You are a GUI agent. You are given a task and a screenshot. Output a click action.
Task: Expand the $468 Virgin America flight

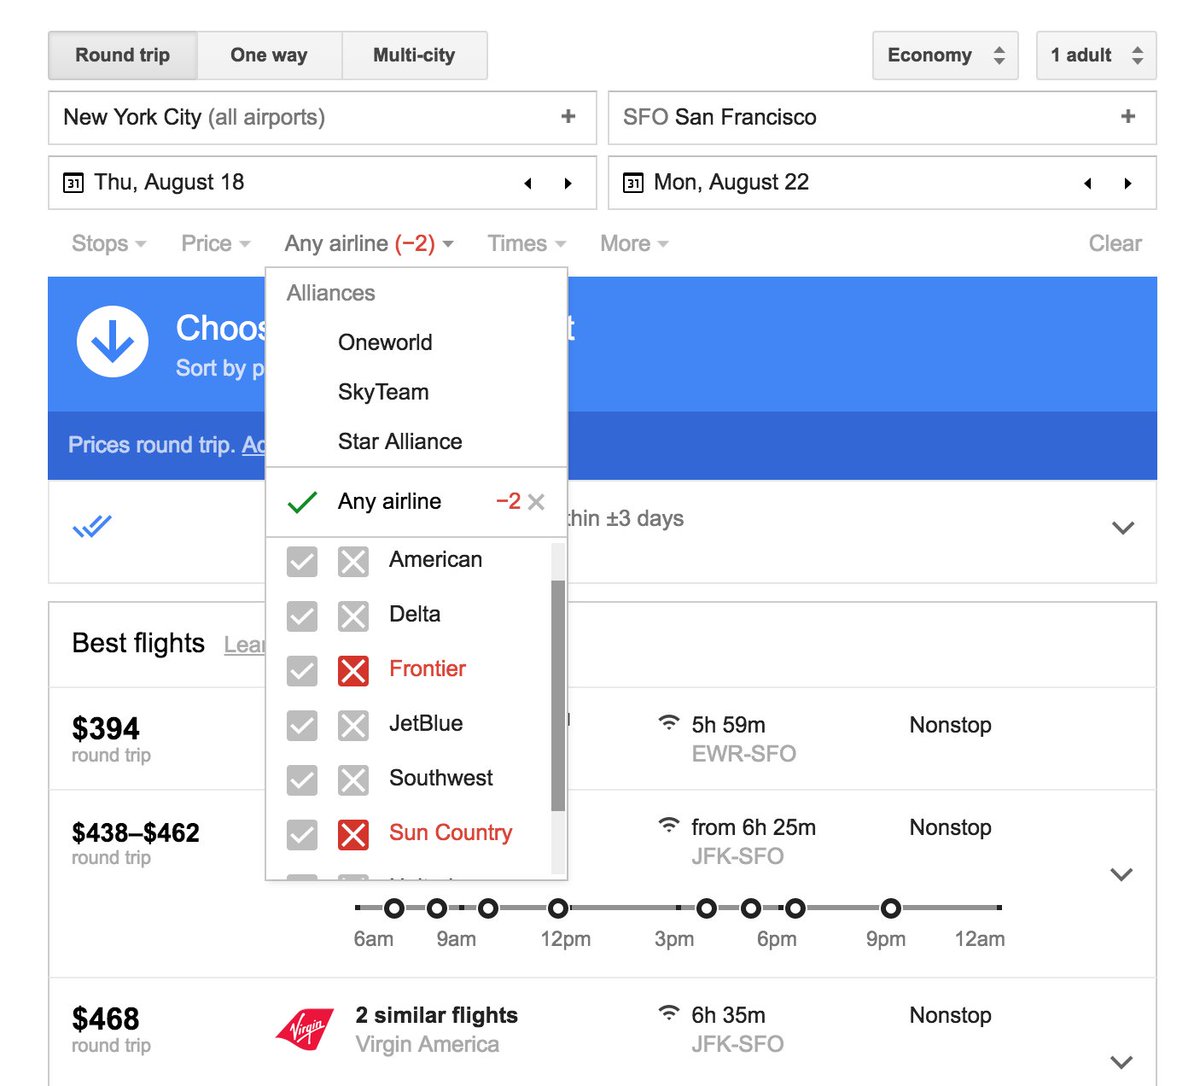click(1122, 1062)
